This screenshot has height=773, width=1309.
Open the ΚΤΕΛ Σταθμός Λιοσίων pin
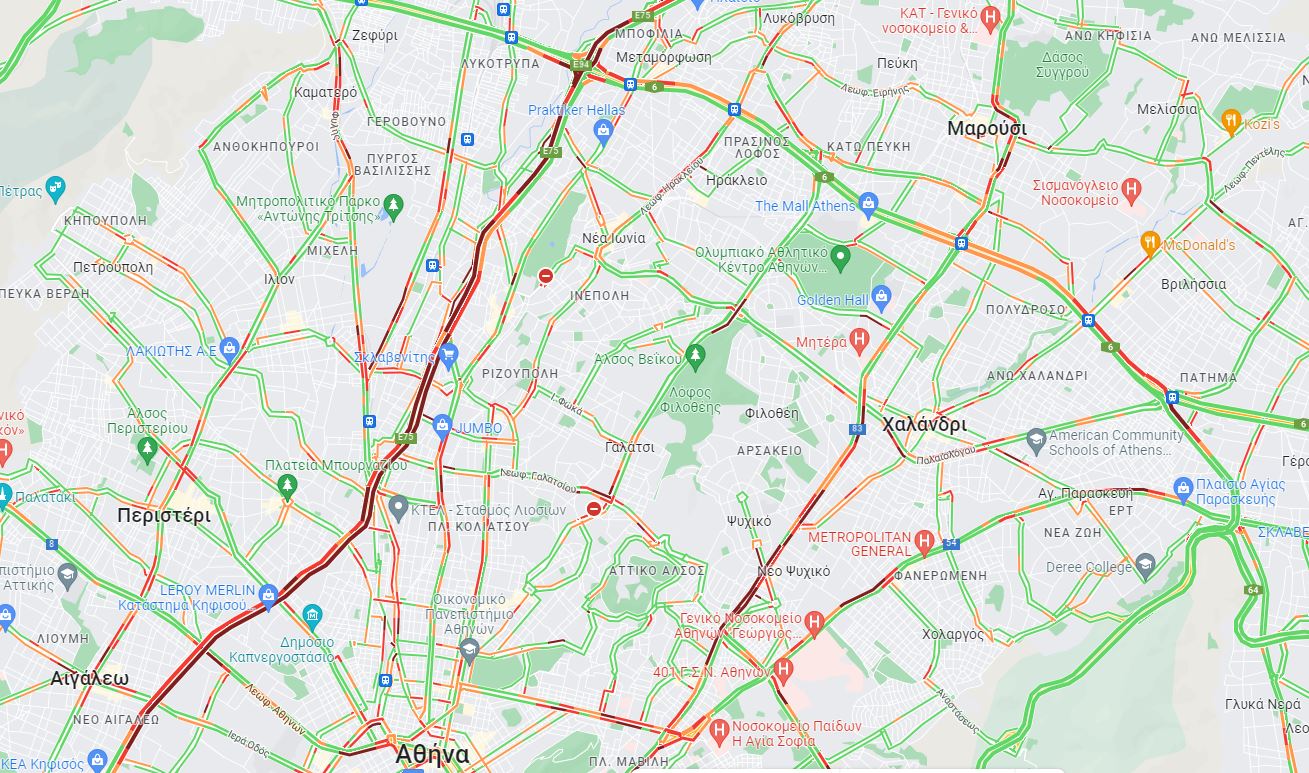coord(398,508)
